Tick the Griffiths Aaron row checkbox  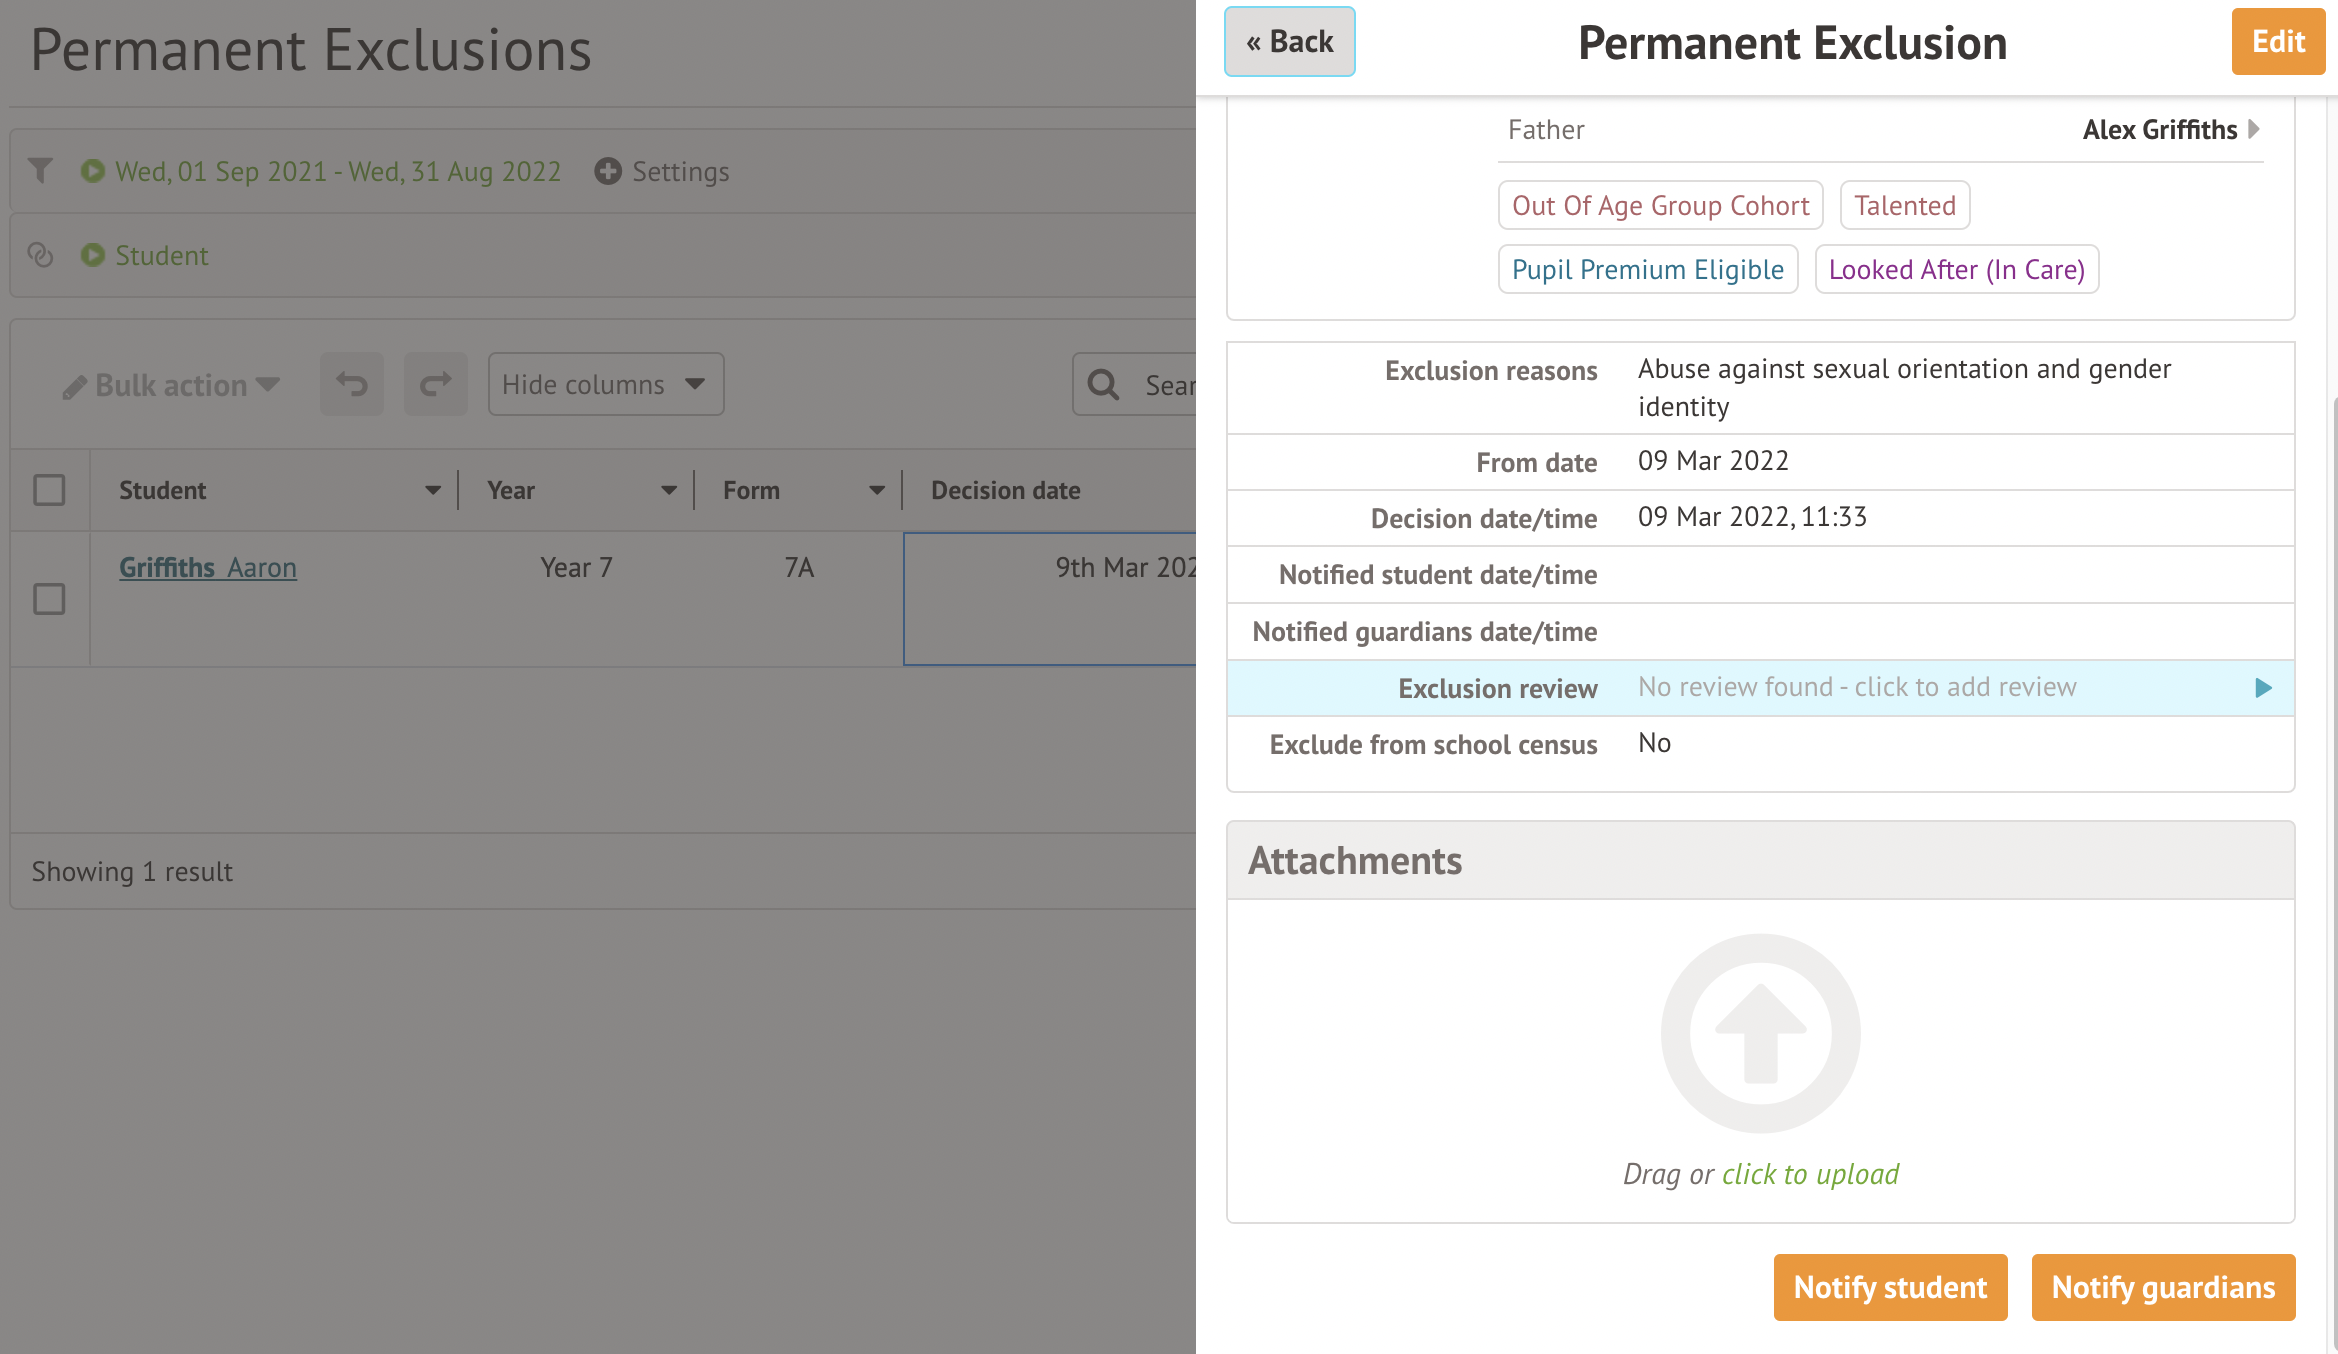tap(49, 598)
